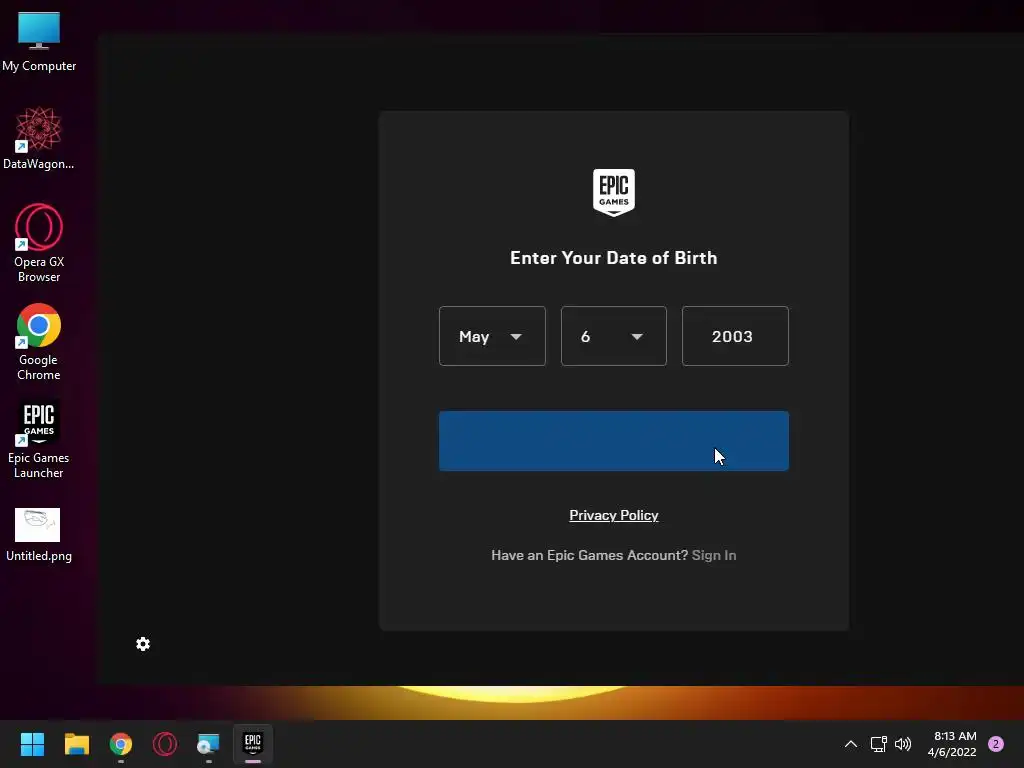Screen dimensions: 1024x768
Task: Open the notification badge showing 2
Action: click(x=996, y=744)
